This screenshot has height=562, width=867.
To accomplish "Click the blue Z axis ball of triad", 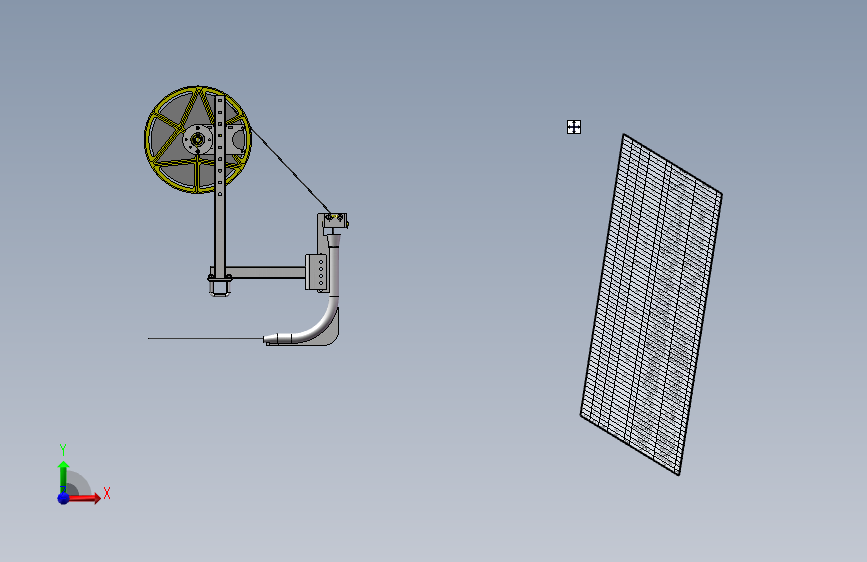I will pos(64,498).
